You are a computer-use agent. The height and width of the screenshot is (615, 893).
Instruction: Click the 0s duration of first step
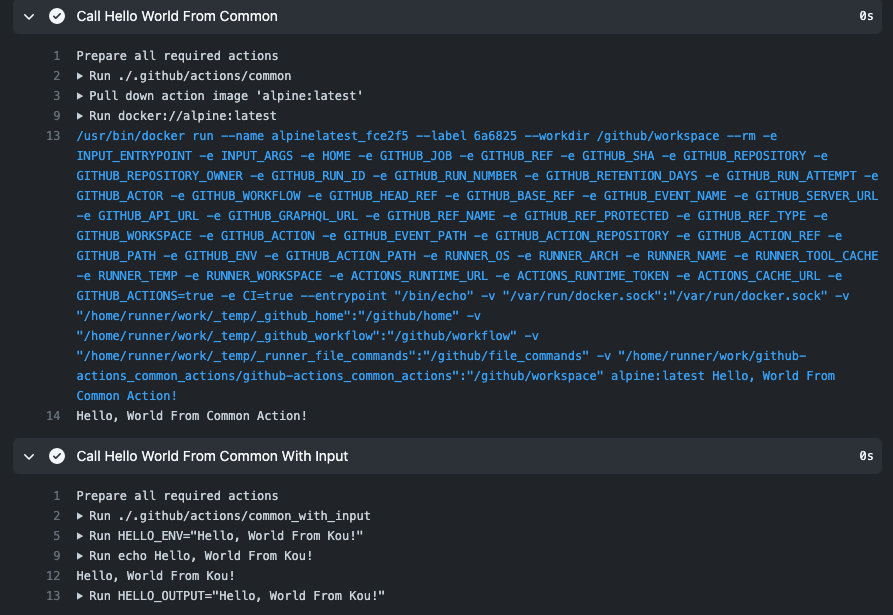coord(866,16)
